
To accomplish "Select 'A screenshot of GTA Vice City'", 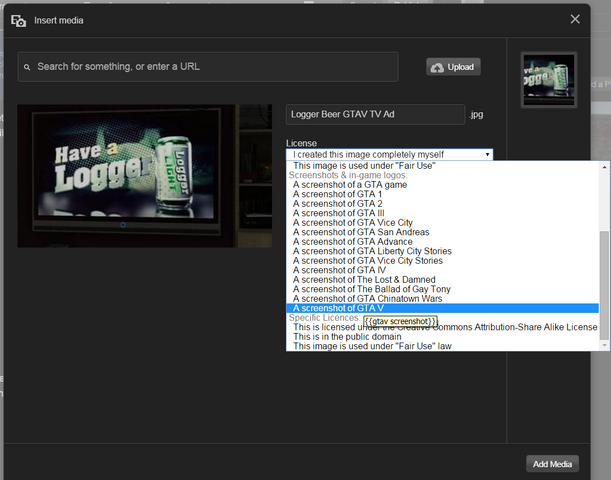I will pyautogui.click(x=443, y=223).
